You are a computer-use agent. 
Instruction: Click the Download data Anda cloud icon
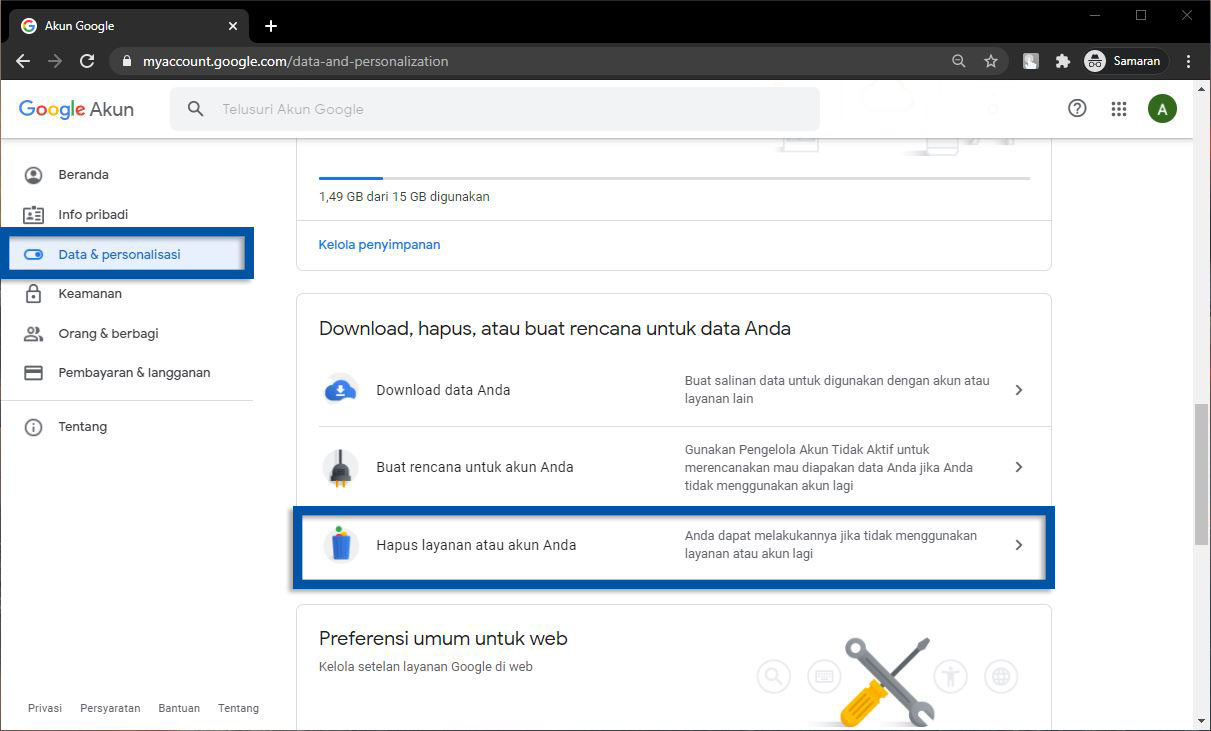pyautogui.click(x=341, y=390)
